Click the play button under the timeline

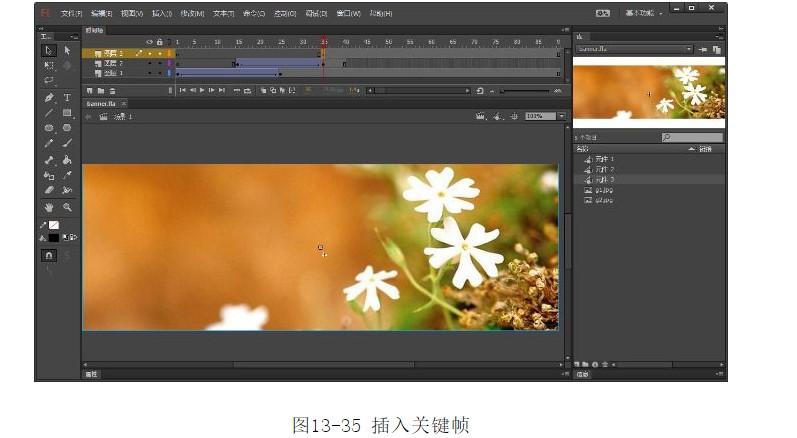click(x=202, y=90)
